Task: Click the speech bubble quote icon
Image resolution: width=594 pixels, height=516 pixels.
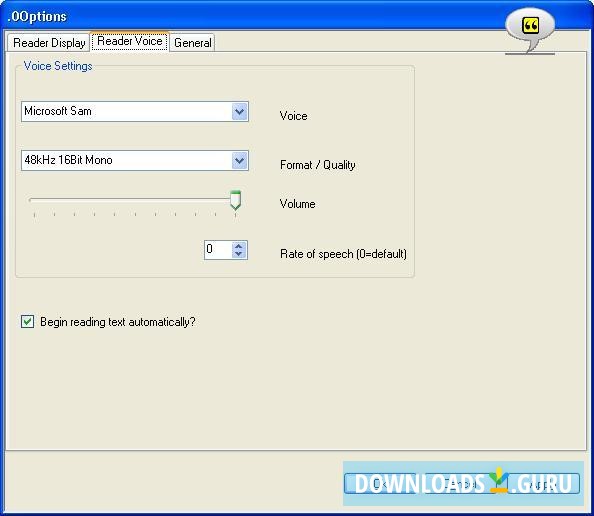Action: tap(530, 30)
